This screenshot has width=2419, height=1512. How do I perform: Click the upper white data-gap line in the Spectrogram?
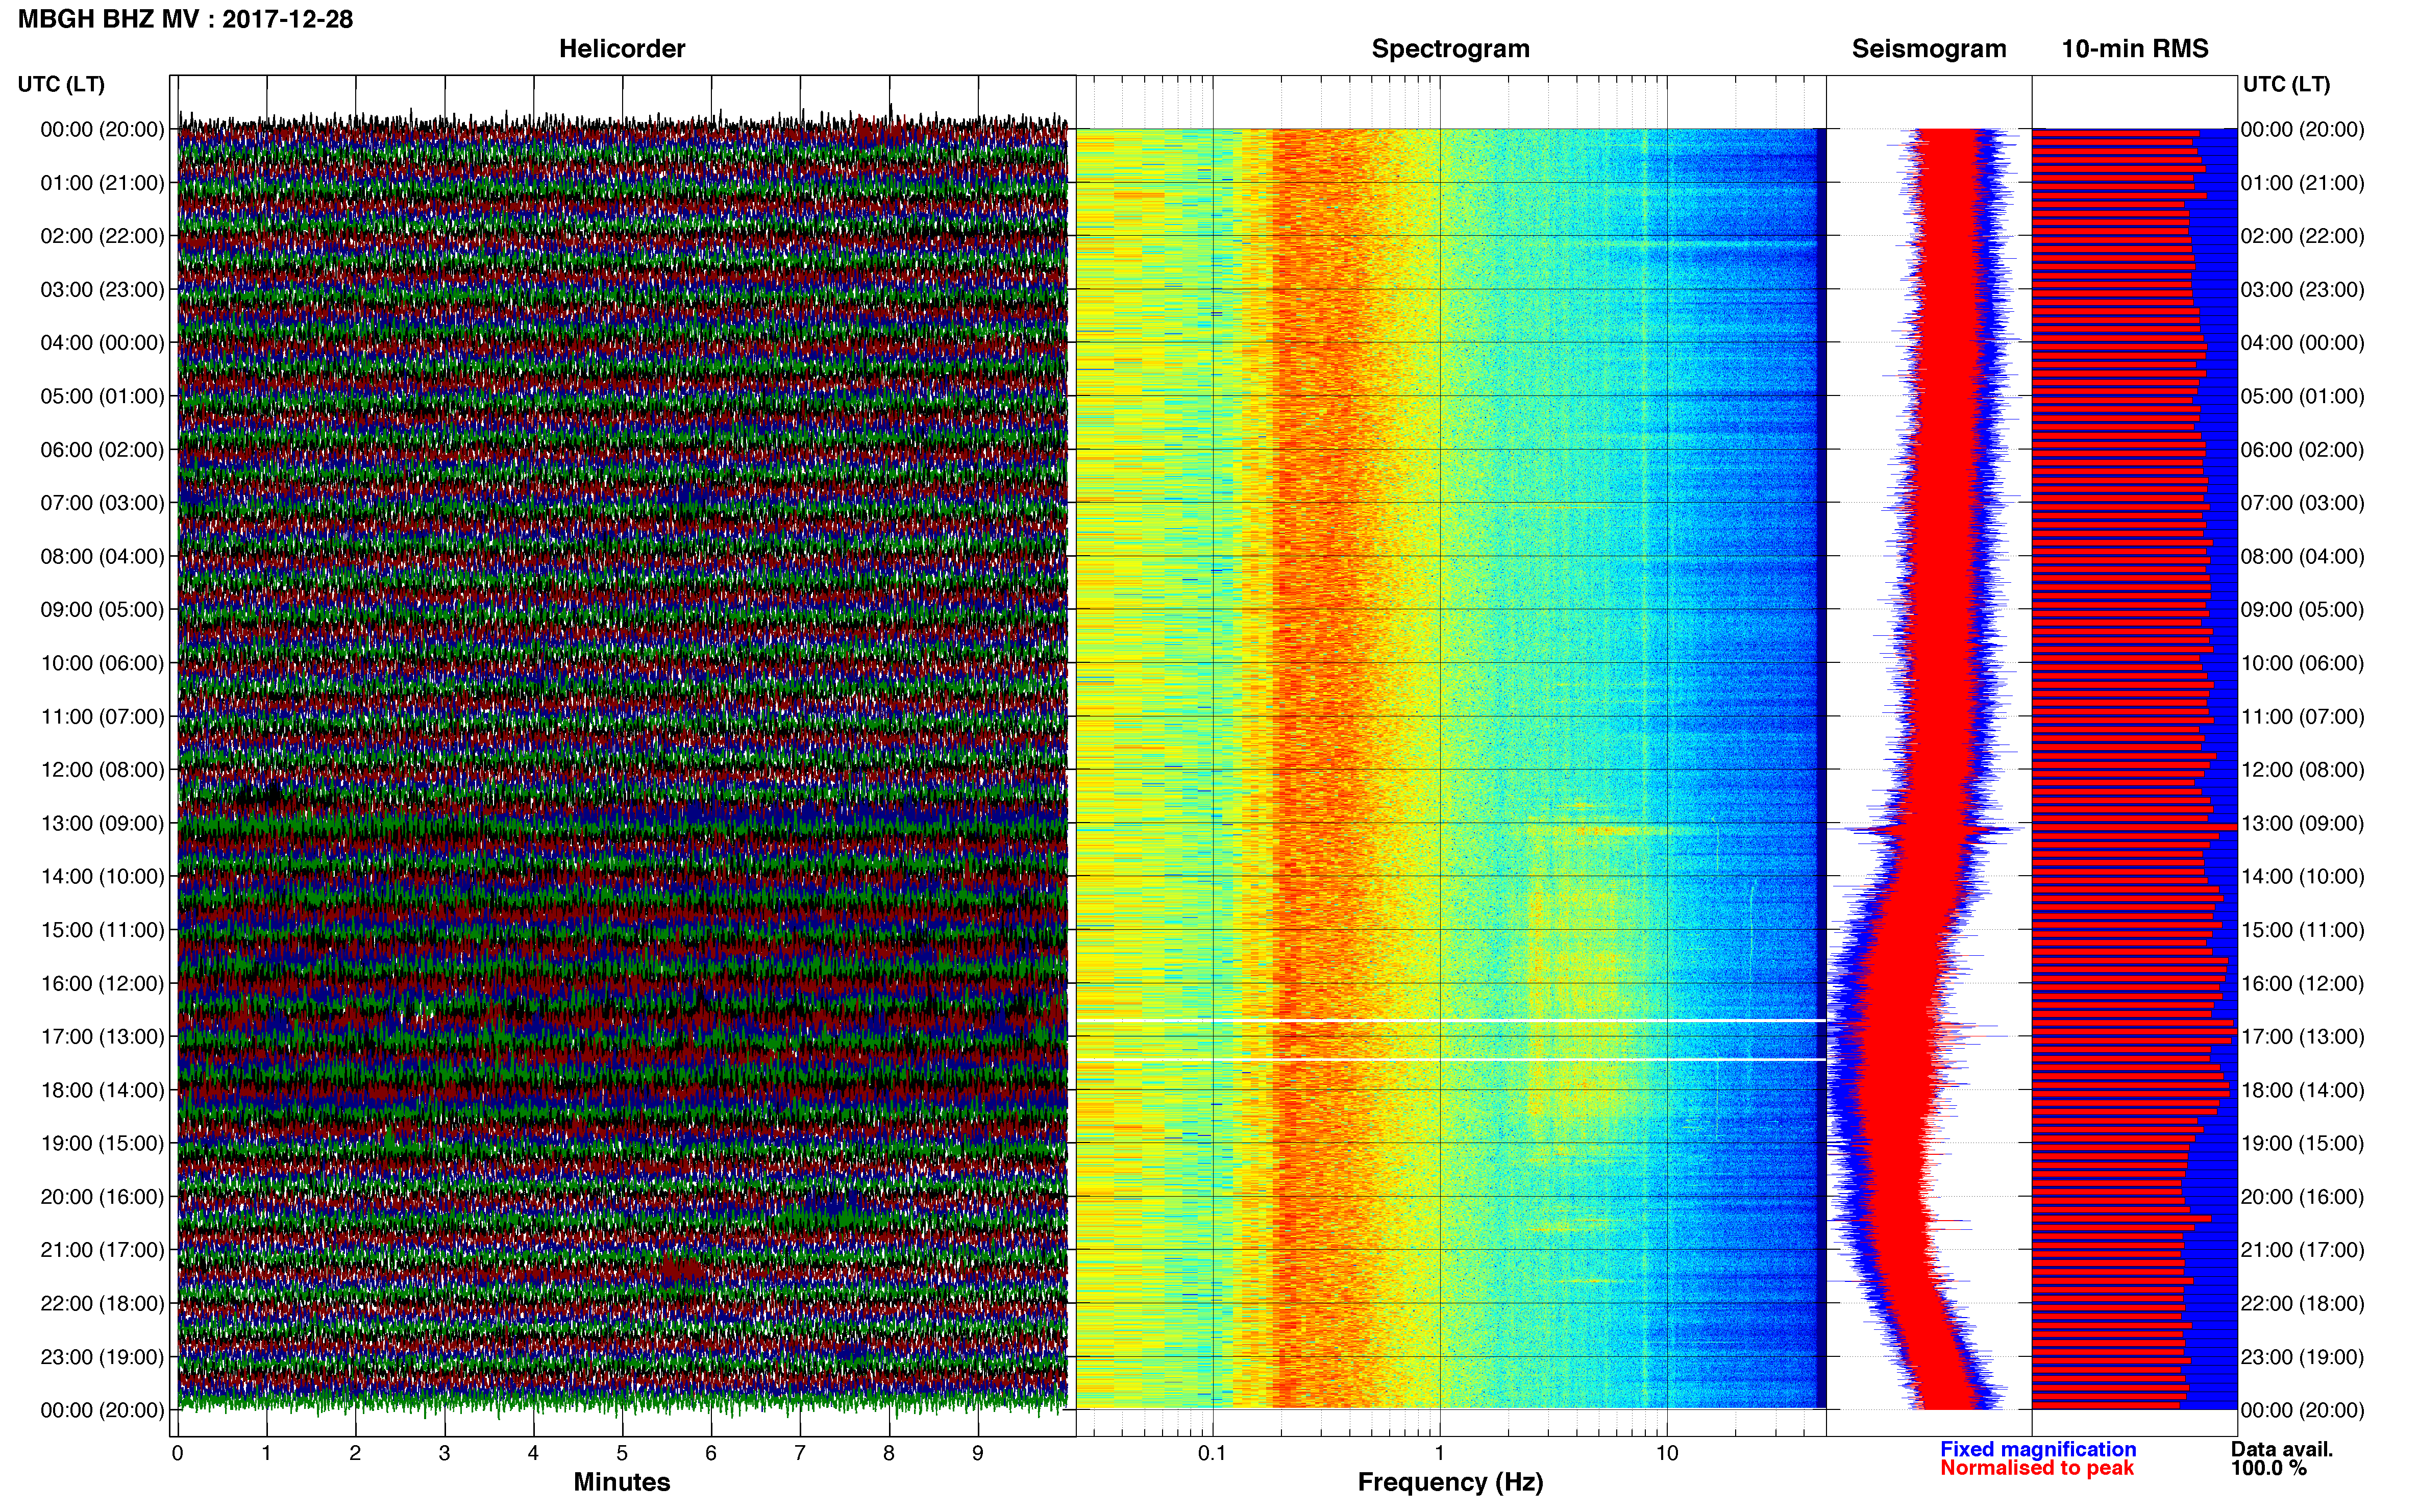[x=1451, y=1020]
